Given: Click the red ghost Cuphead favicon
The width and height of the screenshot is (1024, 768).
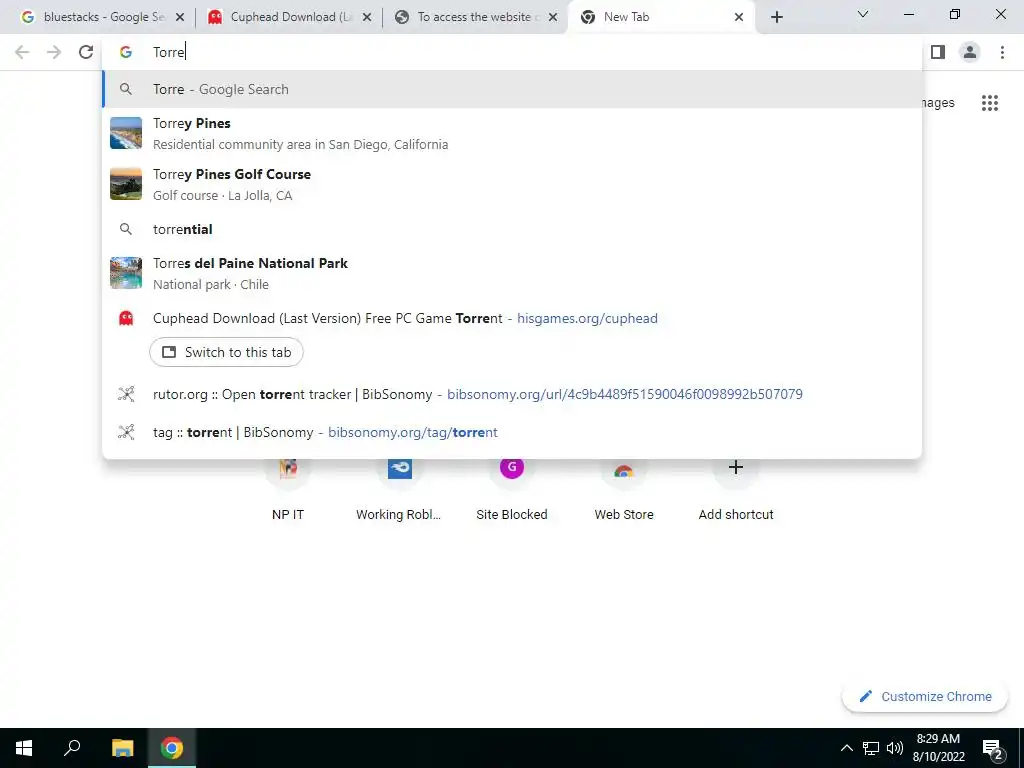Looking at the screenshot, I should click(126, 319).
